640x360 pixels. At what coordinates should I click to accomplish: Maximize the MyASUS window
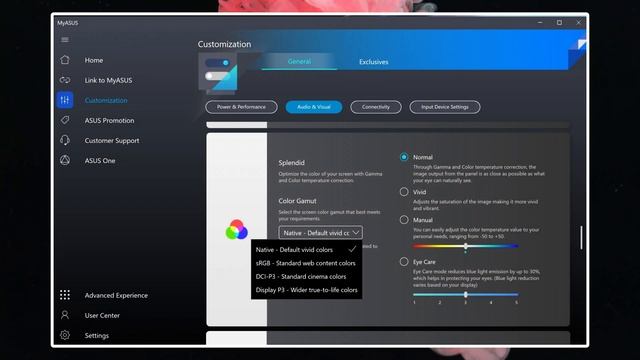pos(559,23)
